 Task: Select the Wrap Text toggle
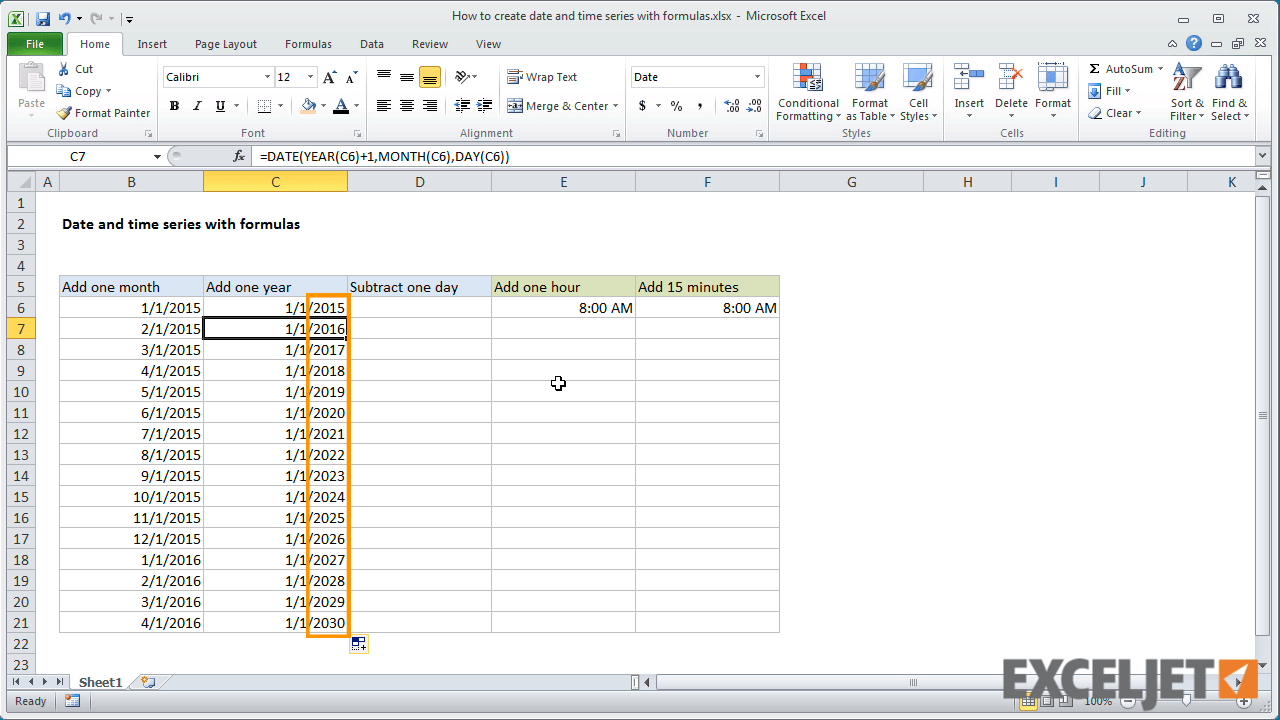543,76
